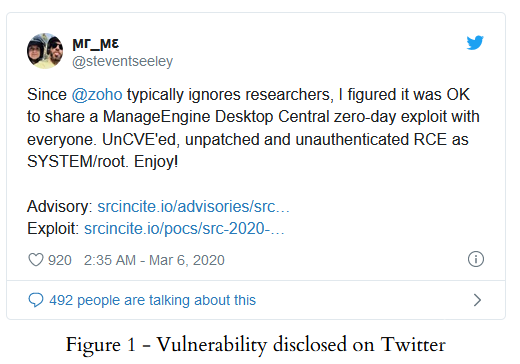This screenshot has width=520, height=364.
Task: Click the "SYSTEM/root. Enjoy!" line
Action: pos(102,162)
